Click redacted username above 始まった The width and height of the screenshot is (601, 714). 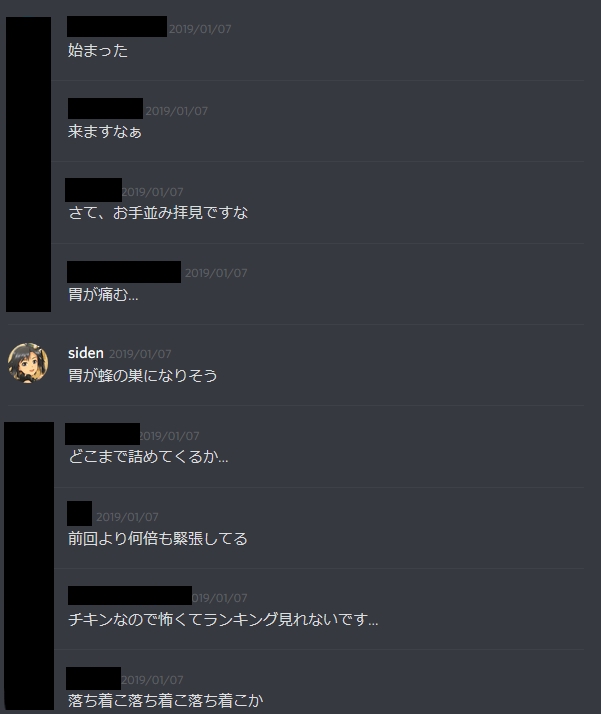coord(117,26)
